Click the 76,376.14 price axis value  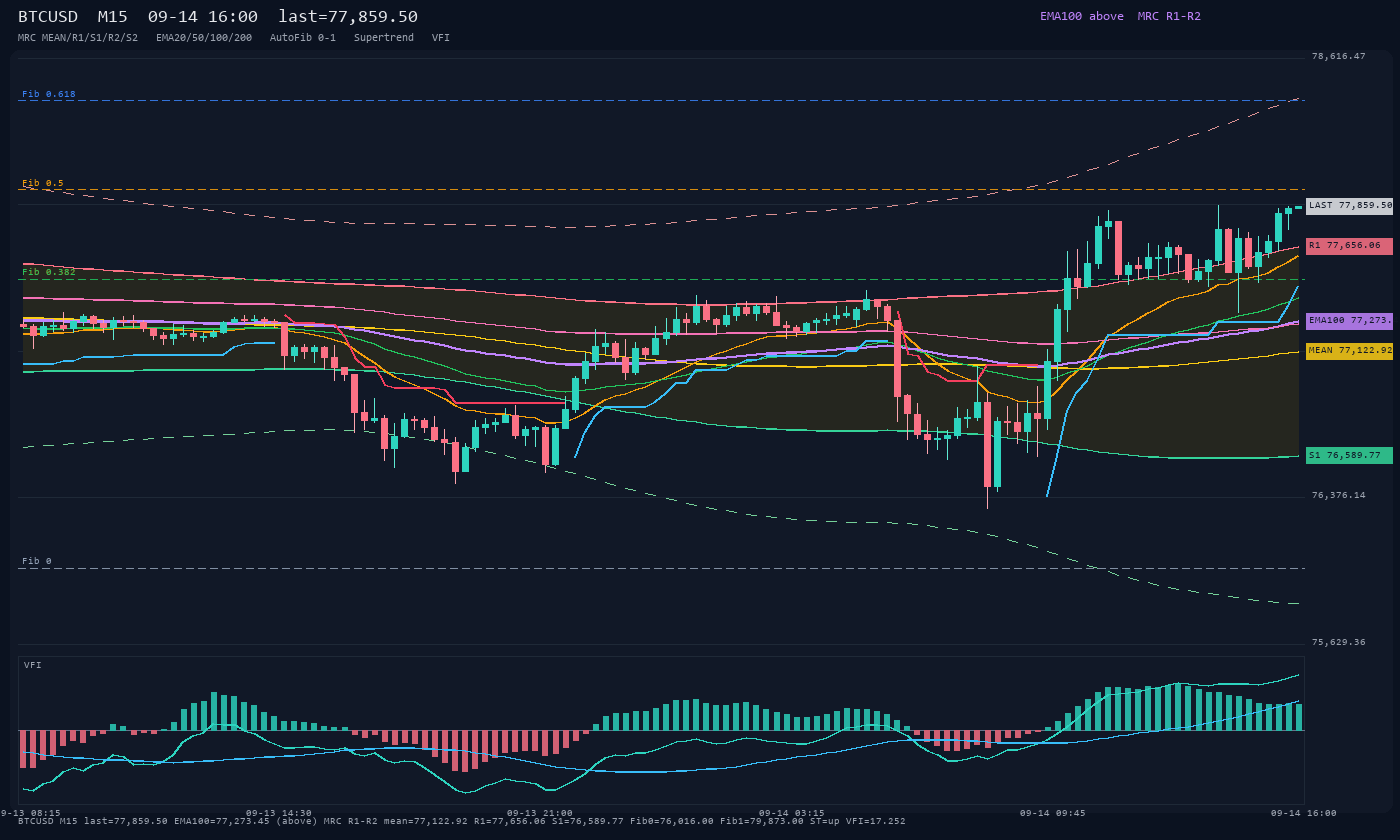click(x=1338, y=495)
